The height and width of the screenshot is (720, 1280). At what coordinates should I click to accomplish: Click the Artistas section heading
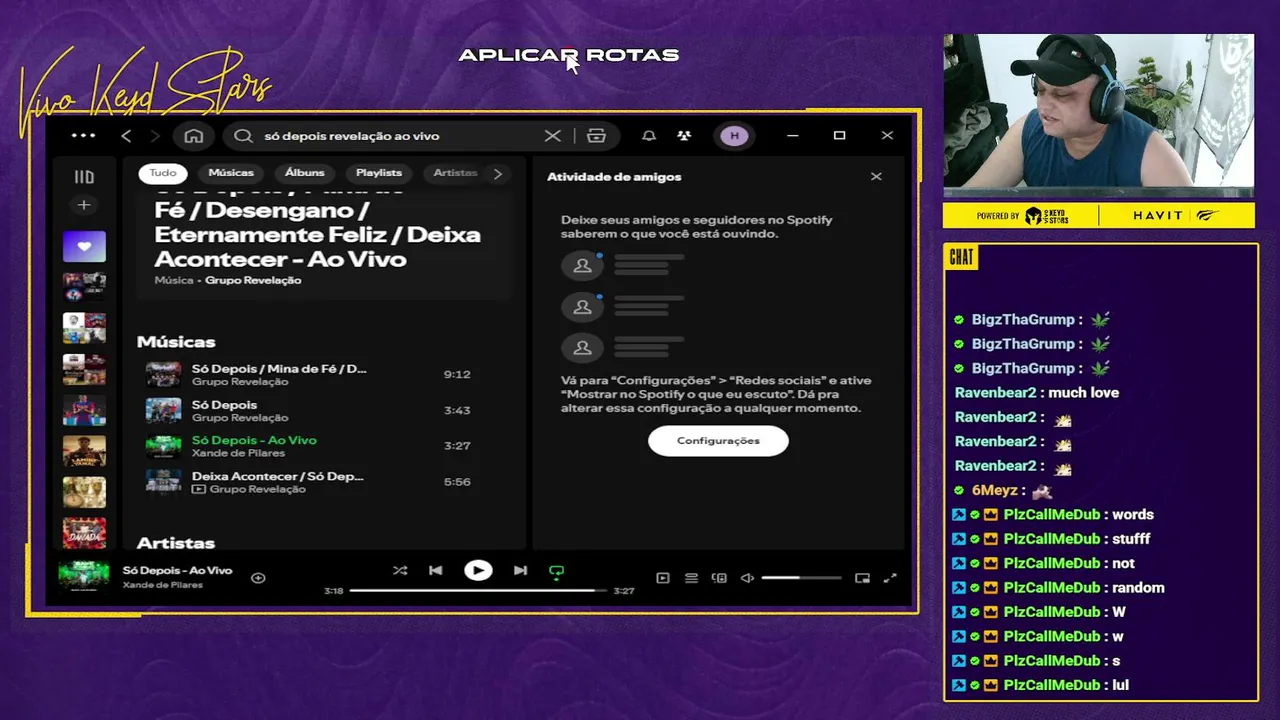[176, 543]
